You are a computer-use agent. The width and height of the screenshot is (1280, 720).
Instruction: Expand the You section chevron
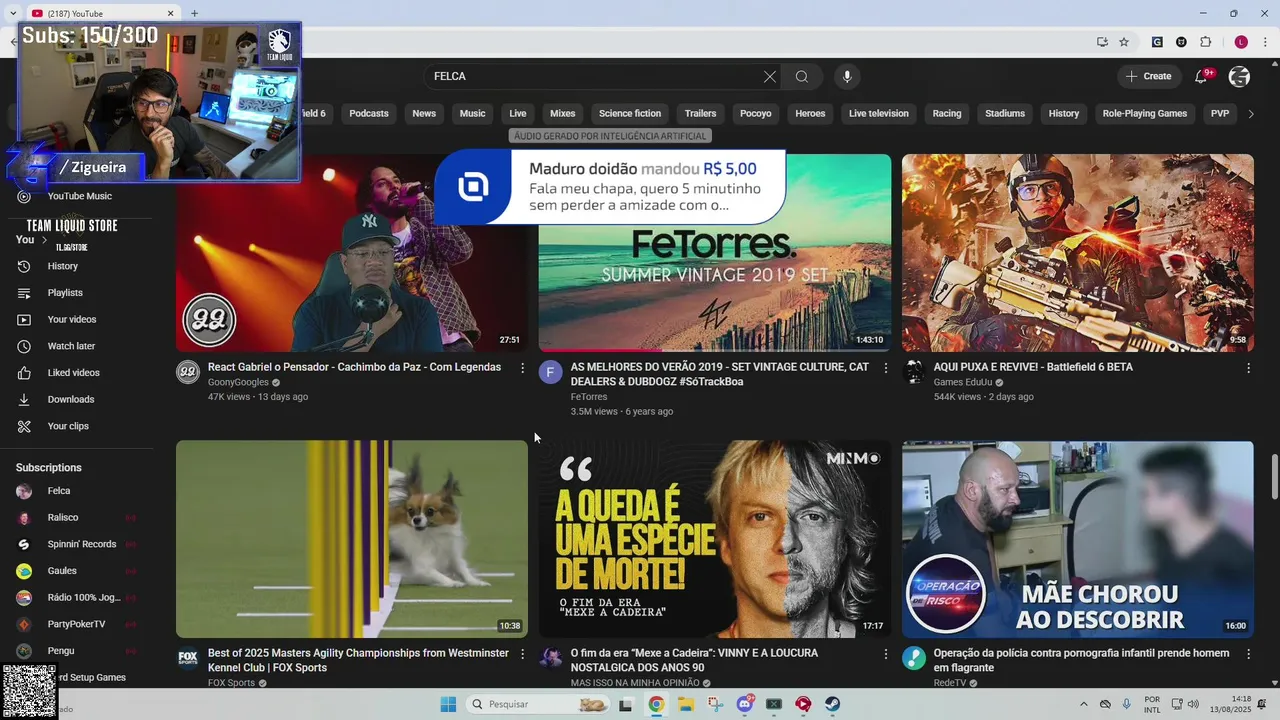[43, 240]
